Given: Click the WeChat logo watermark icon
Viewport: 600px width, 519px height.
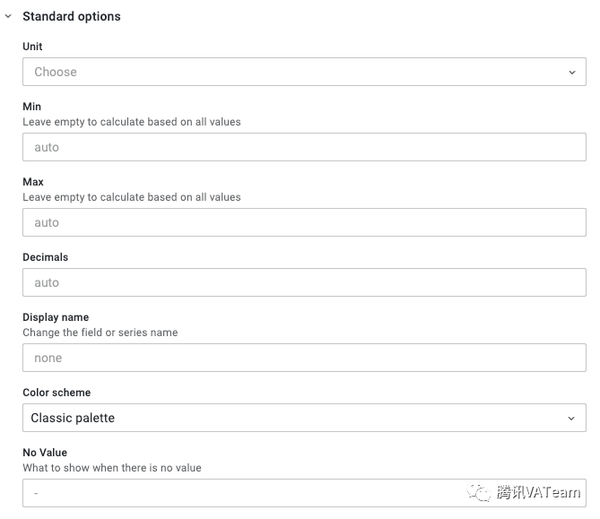Looking at the screenshot, I should 482,492.
